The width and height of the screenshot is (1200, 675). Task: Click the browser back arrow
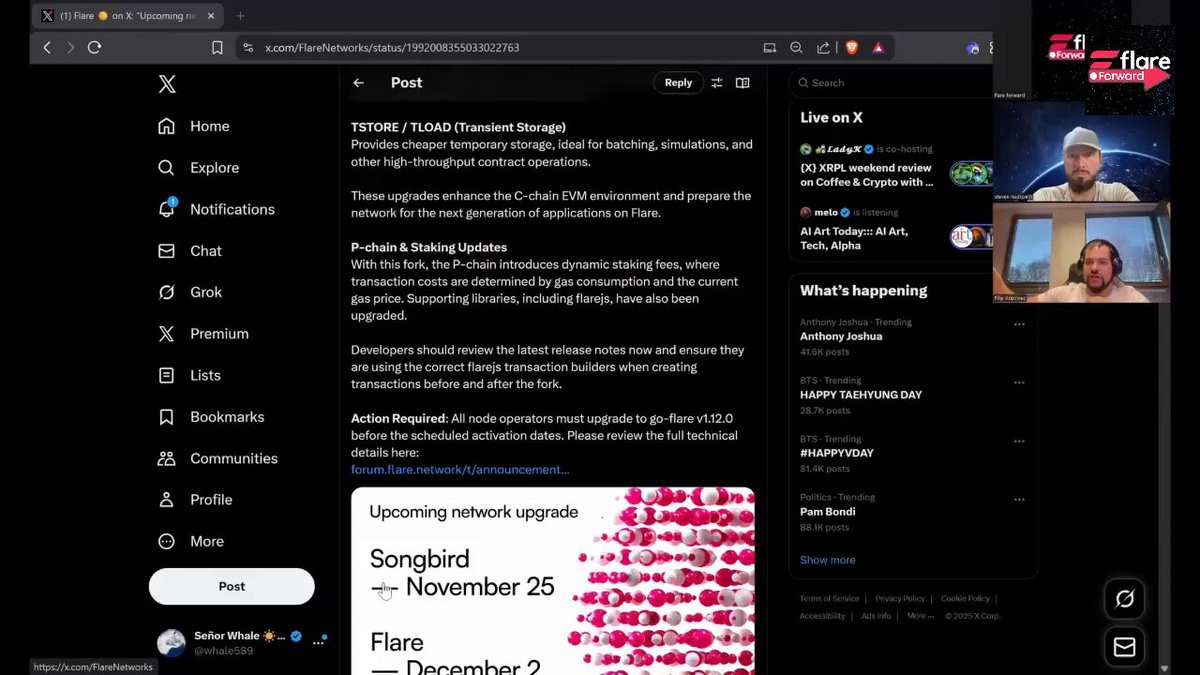pos(47,47)
